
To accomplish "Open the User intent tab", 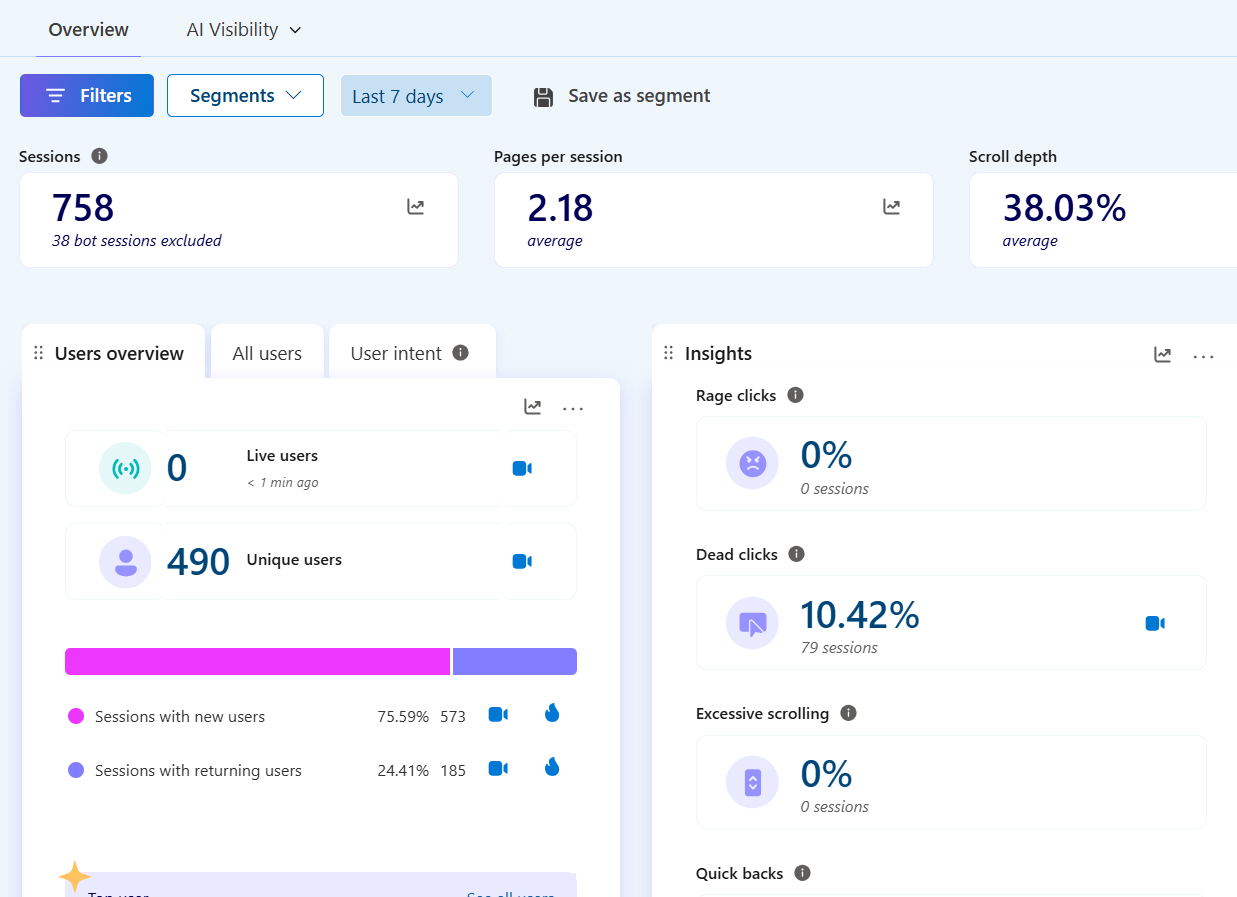I will pyautogui.click(x=396, y=353).
